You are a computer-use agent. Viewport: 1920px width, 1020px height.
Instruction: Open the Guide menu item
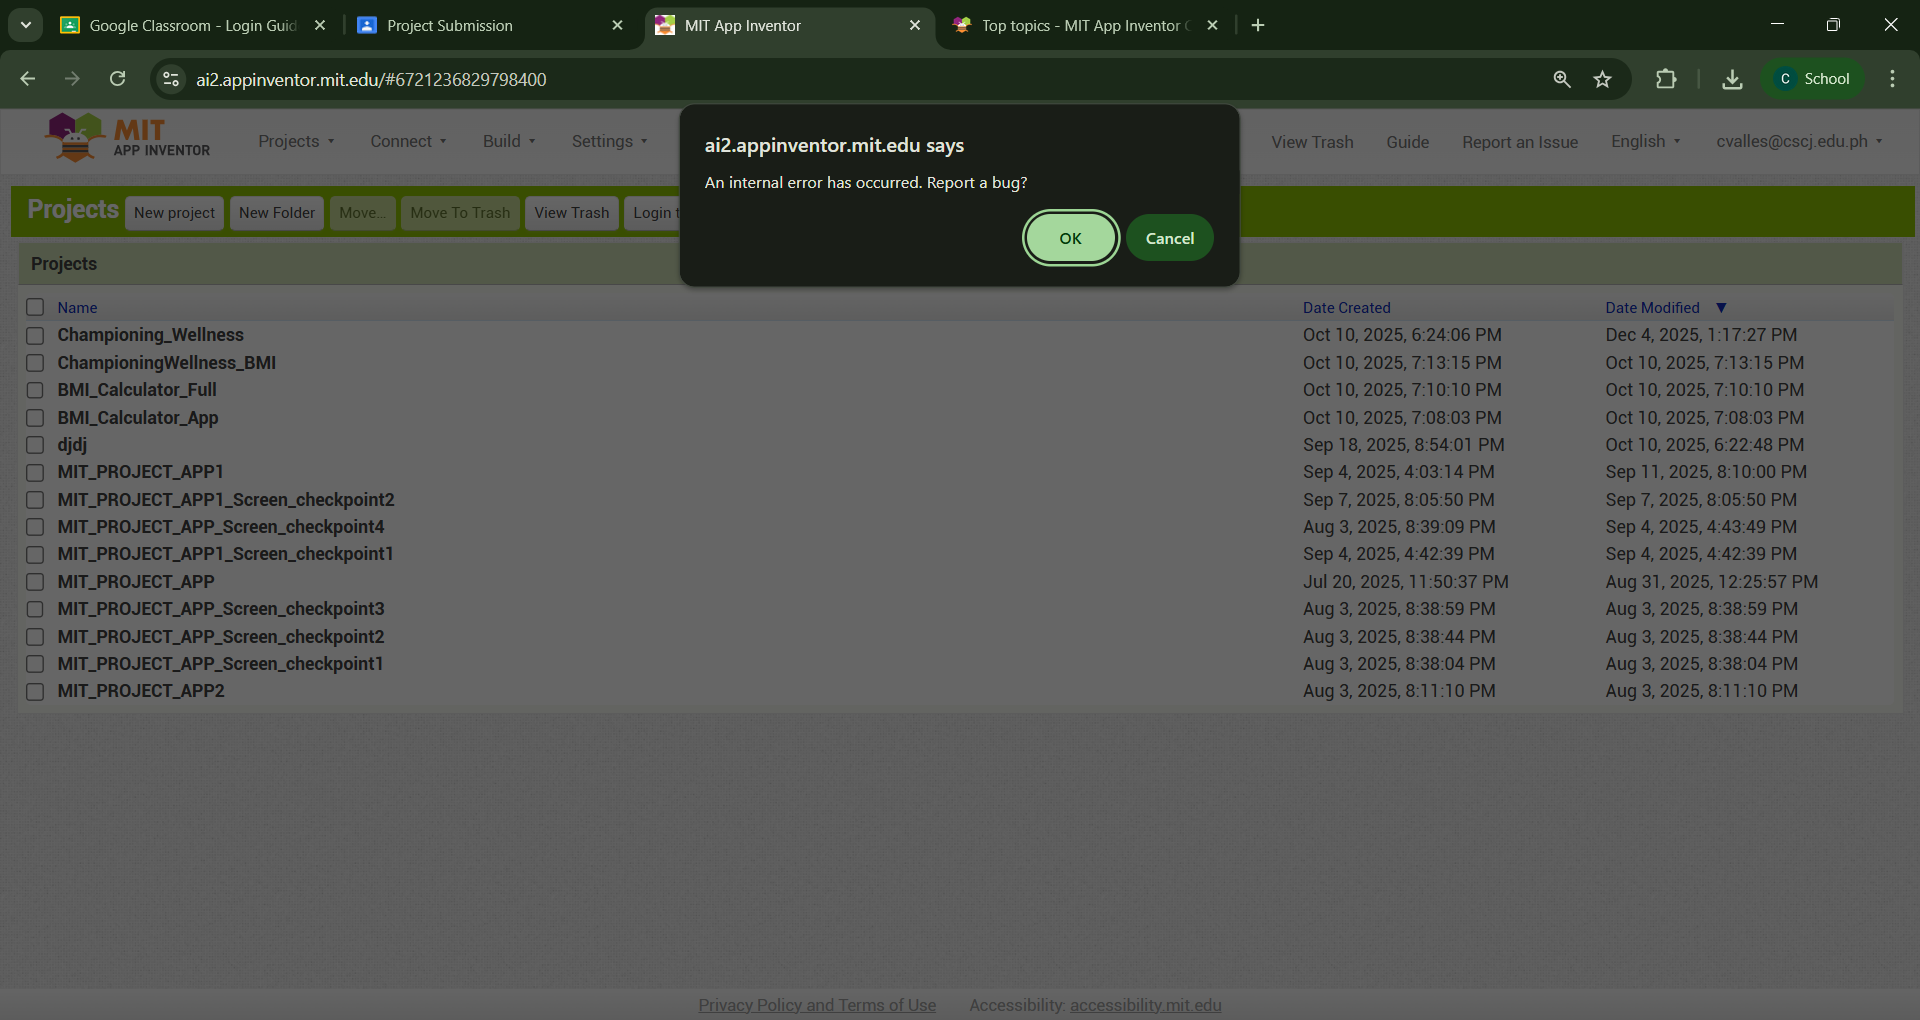(x=1407, y=142)
